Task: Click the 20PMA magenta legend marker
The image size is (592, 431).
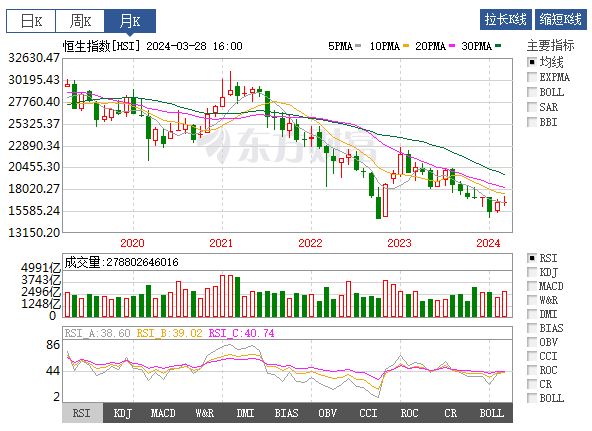Action: [x=452, y=46]
